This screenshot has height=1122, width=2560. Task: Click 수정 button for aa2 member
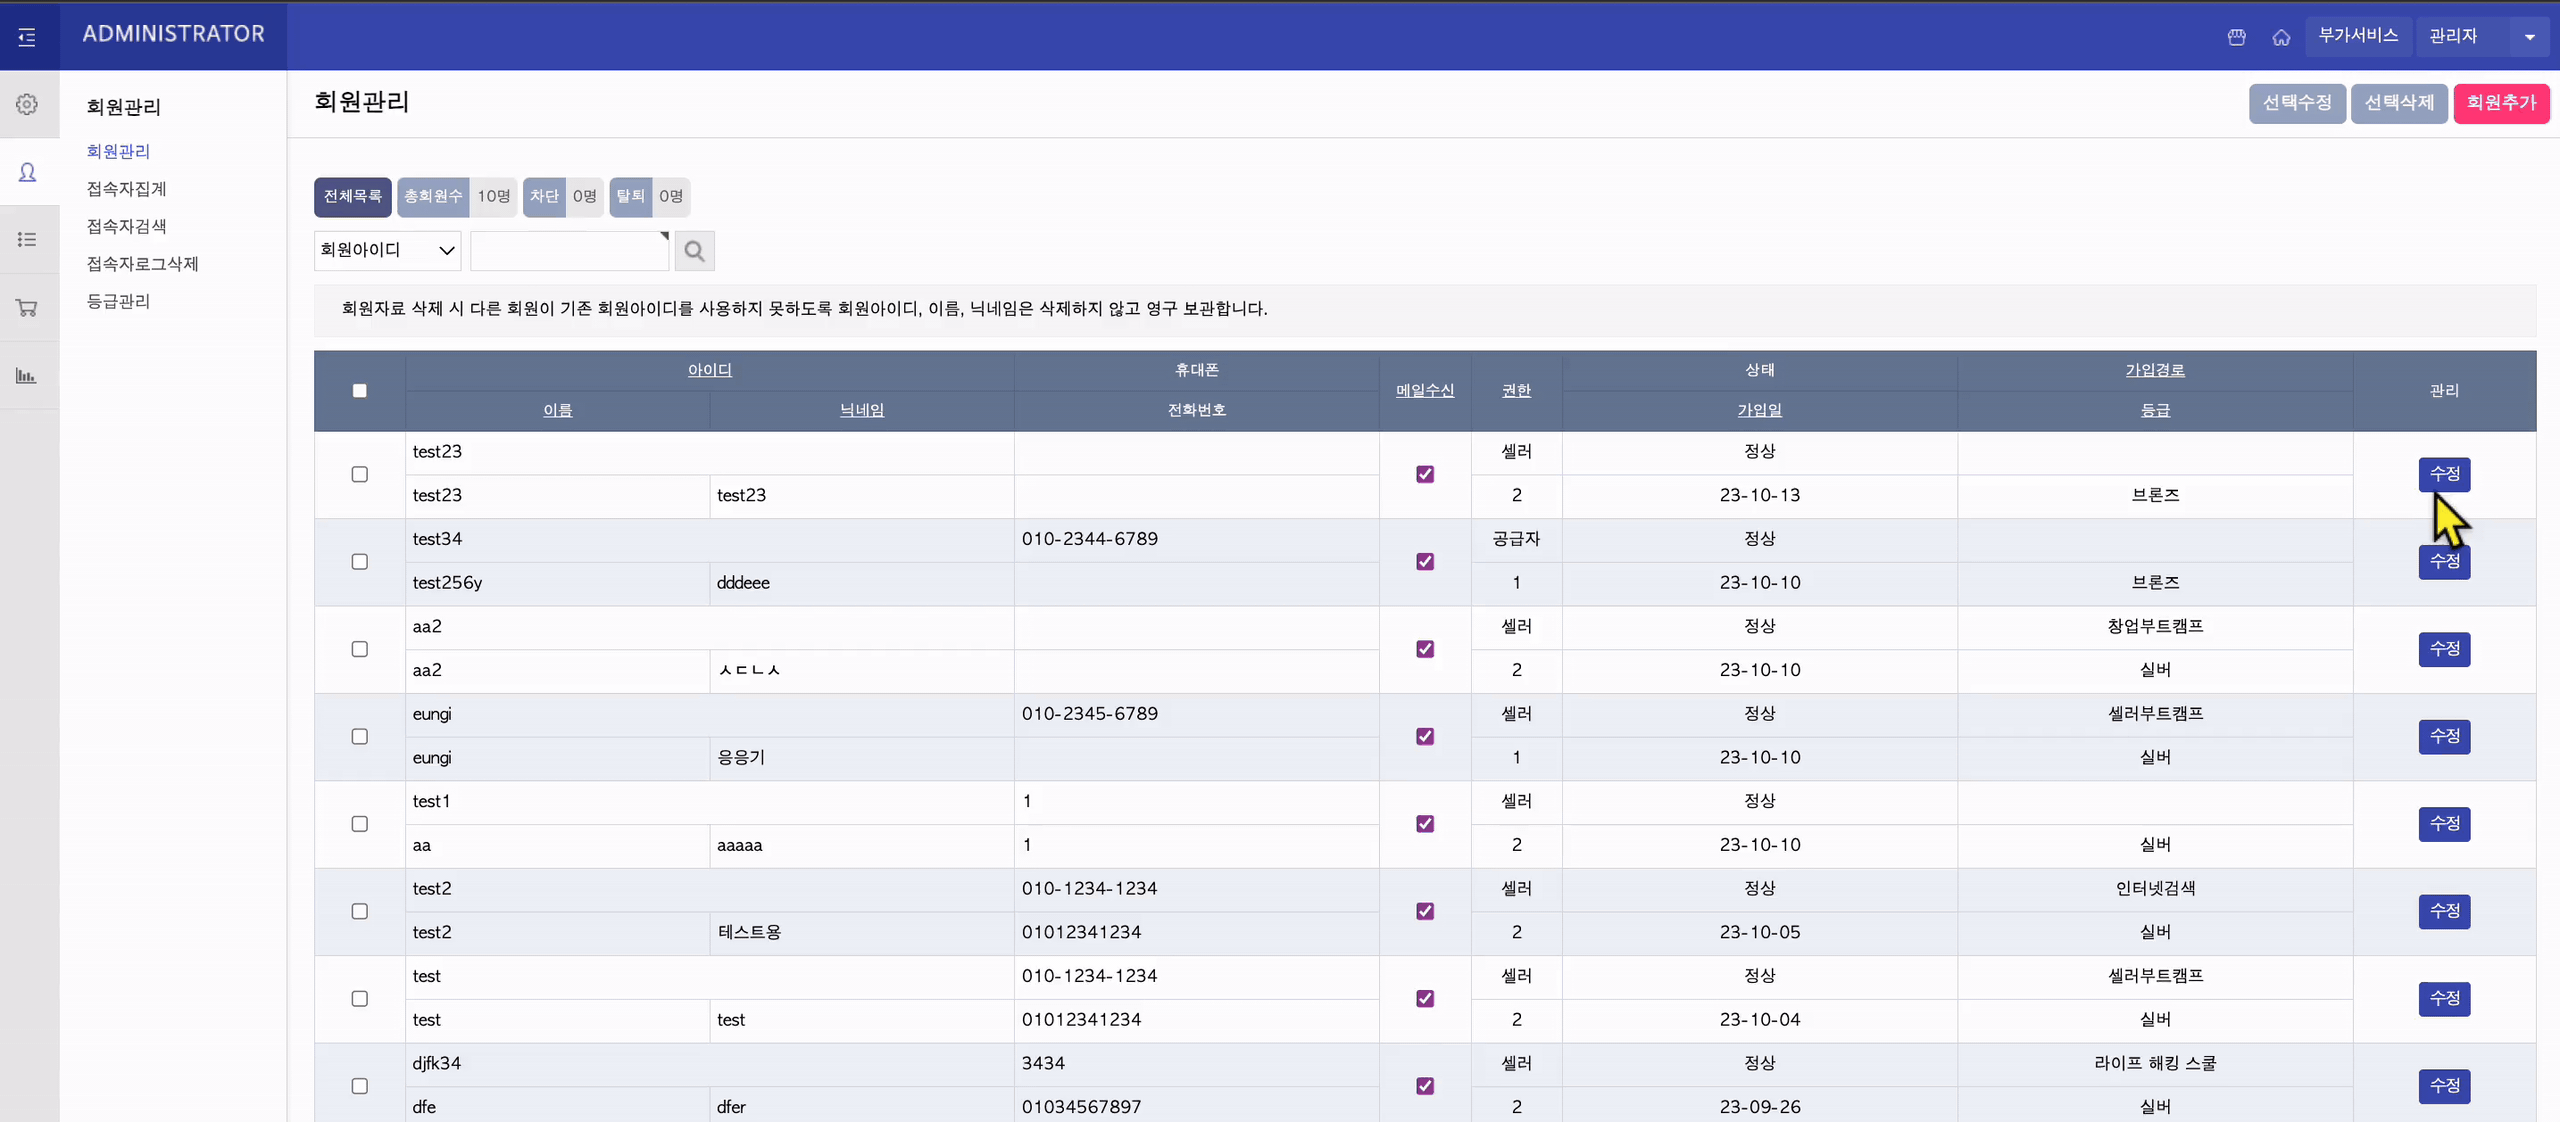tap(2444, 649)
